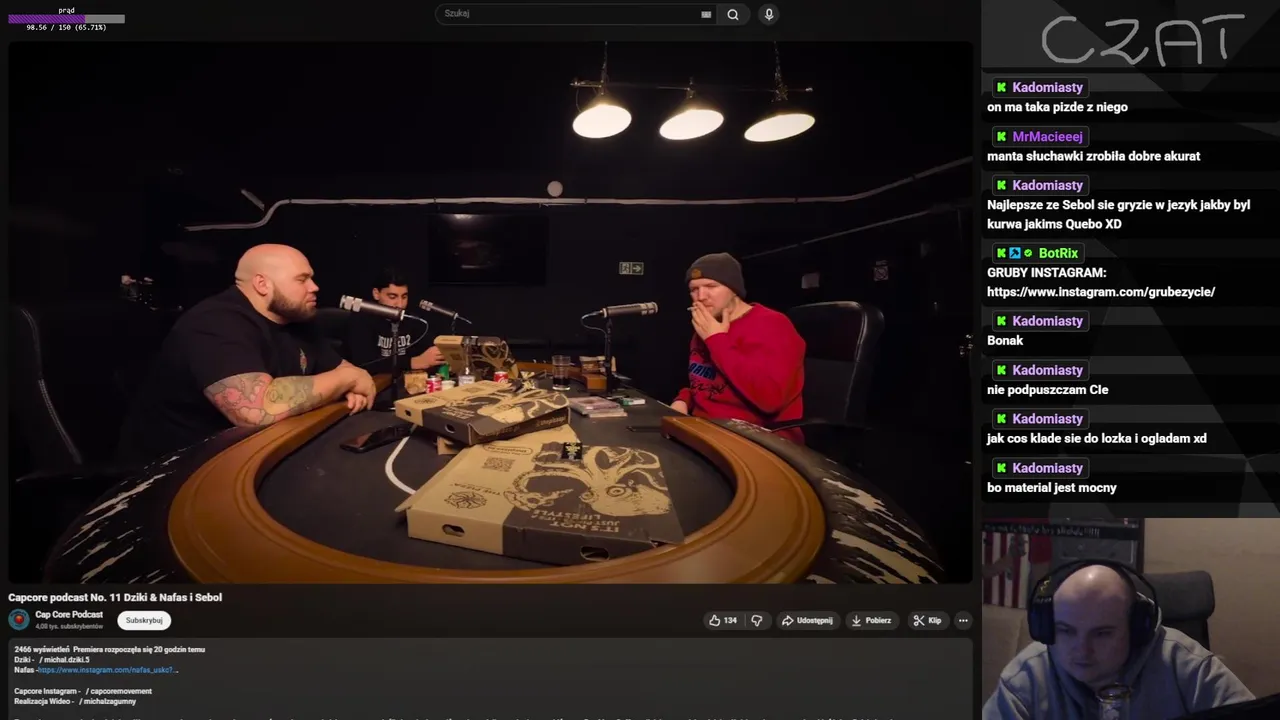The image size is (1280, 720).
Task: Click message 'jak cos klade sie do lozka'
Action: click(x=1097, y=438)
